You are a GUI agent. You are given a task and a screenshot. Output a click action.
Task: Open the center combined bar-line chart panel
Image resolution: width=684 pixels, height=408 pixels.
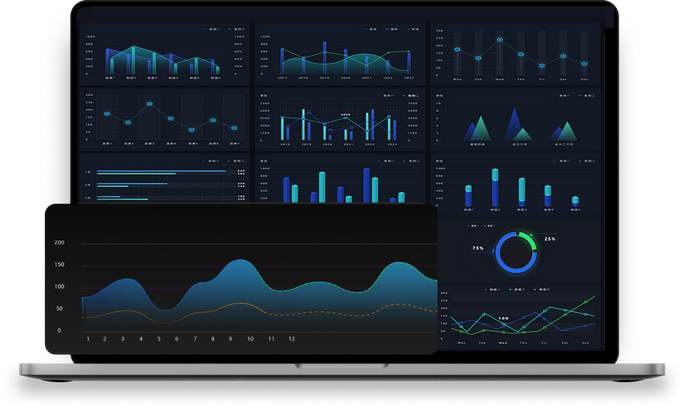coord(340,120)
